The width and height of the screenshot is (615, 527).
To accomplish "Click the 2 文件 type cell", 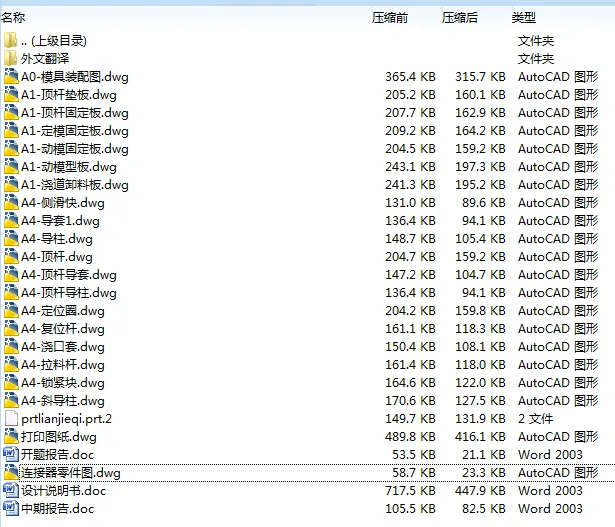I will click(535, 419).
